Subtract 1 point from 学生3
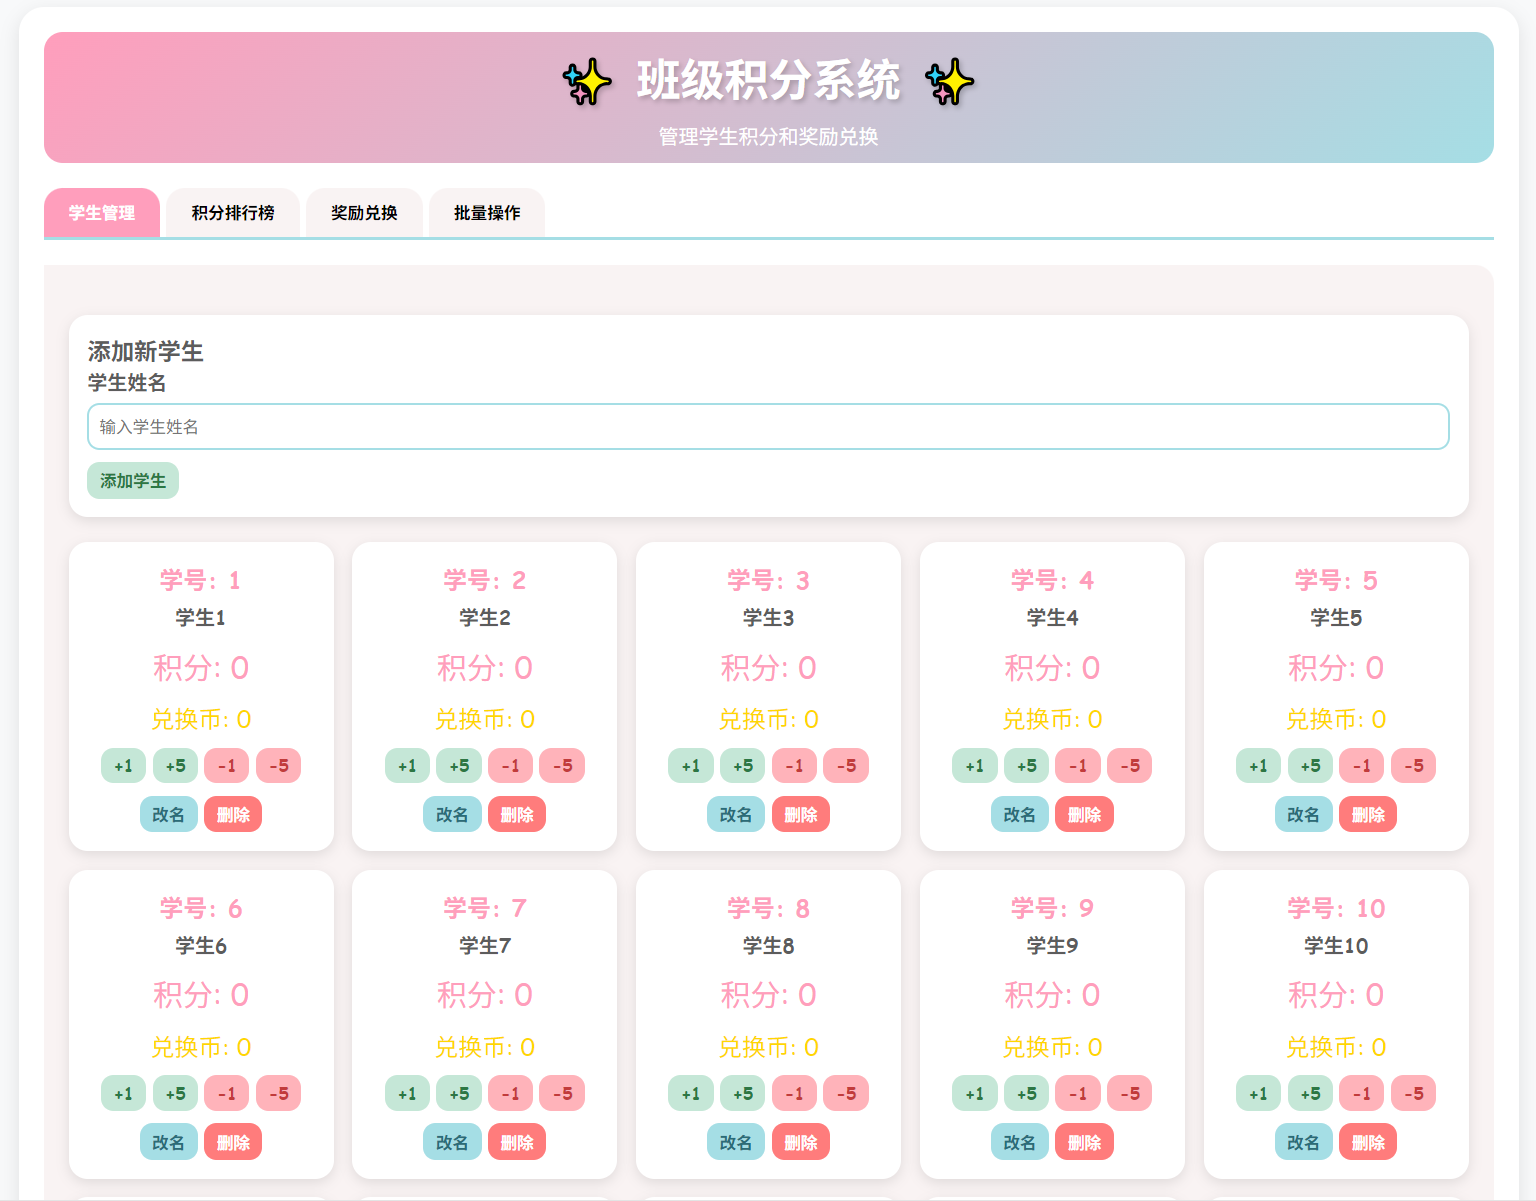The height and width of the screenshot is (1201, 1536). click(x=794, y=766)
